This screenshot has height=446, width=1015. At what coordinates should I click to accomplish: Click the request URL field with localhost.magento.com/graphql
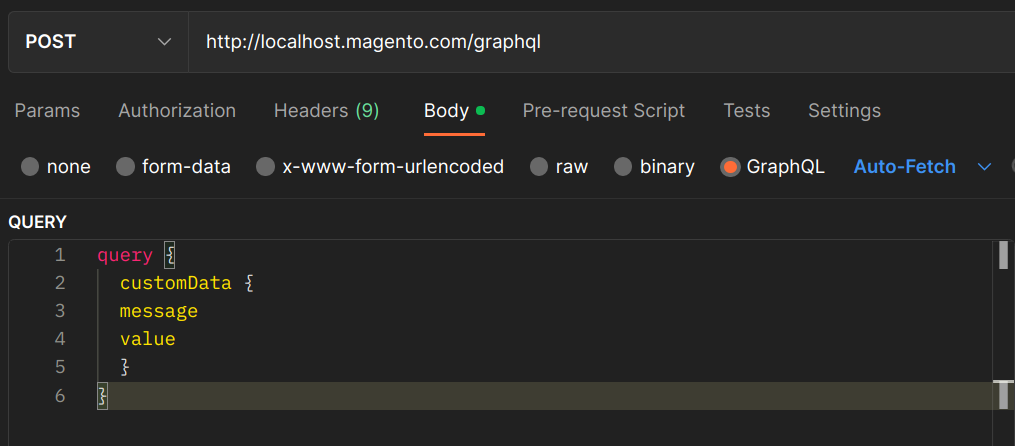coord(602,42)
